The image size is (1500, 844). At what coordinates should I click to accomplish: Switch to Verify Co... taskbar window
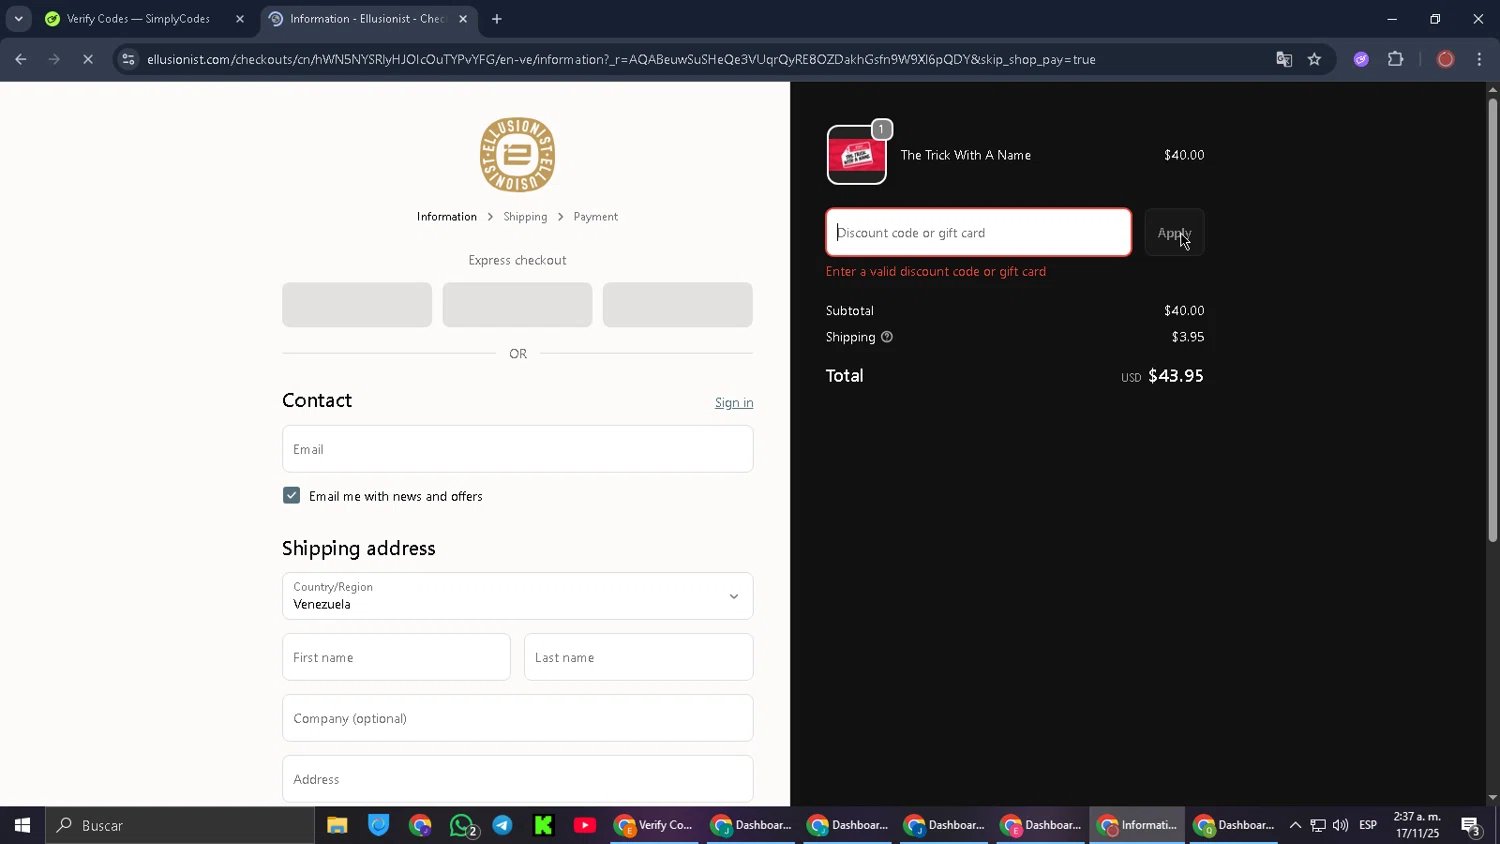[x=654, y=826]
